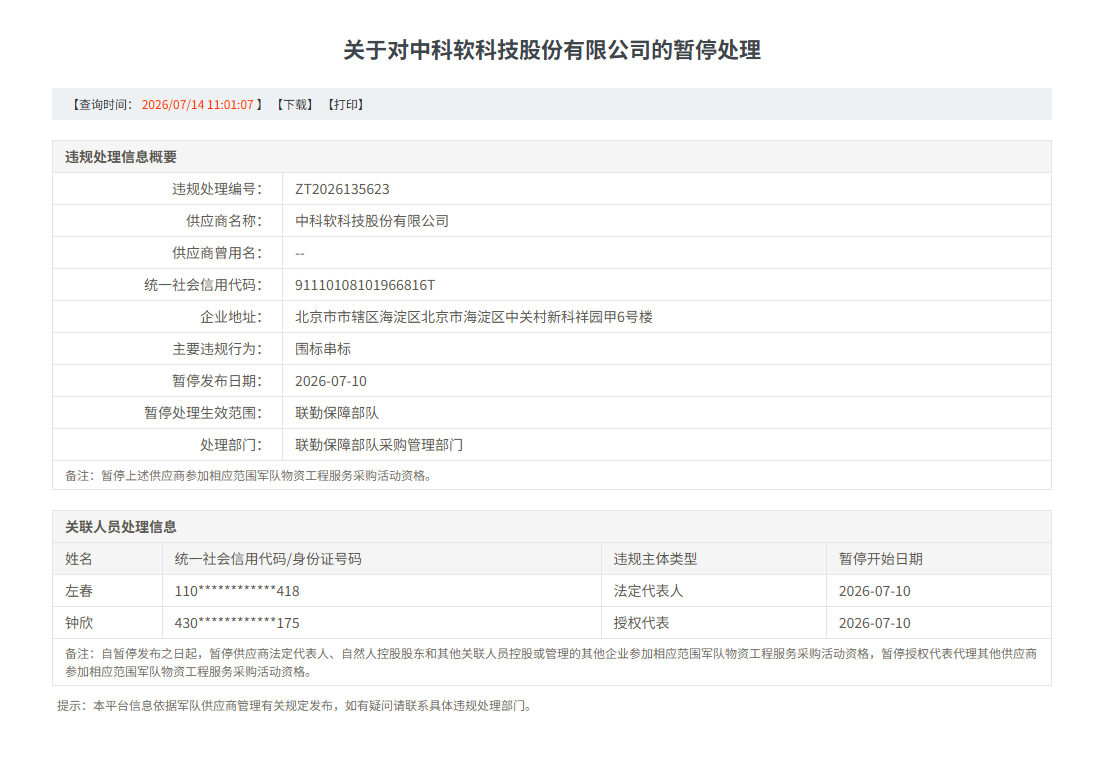Click the 统一社会信用代码/身份证号码 column header
The width and height of the screenshot is (1109, 764).
tap(268, 559)
